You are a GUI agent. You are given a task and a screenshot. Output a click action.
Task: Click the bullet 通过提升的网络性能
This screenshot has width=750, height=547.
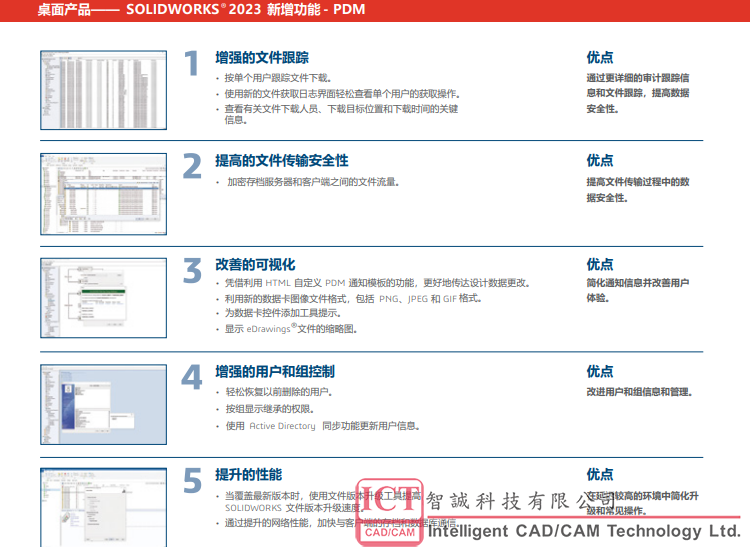coord(341,523)
